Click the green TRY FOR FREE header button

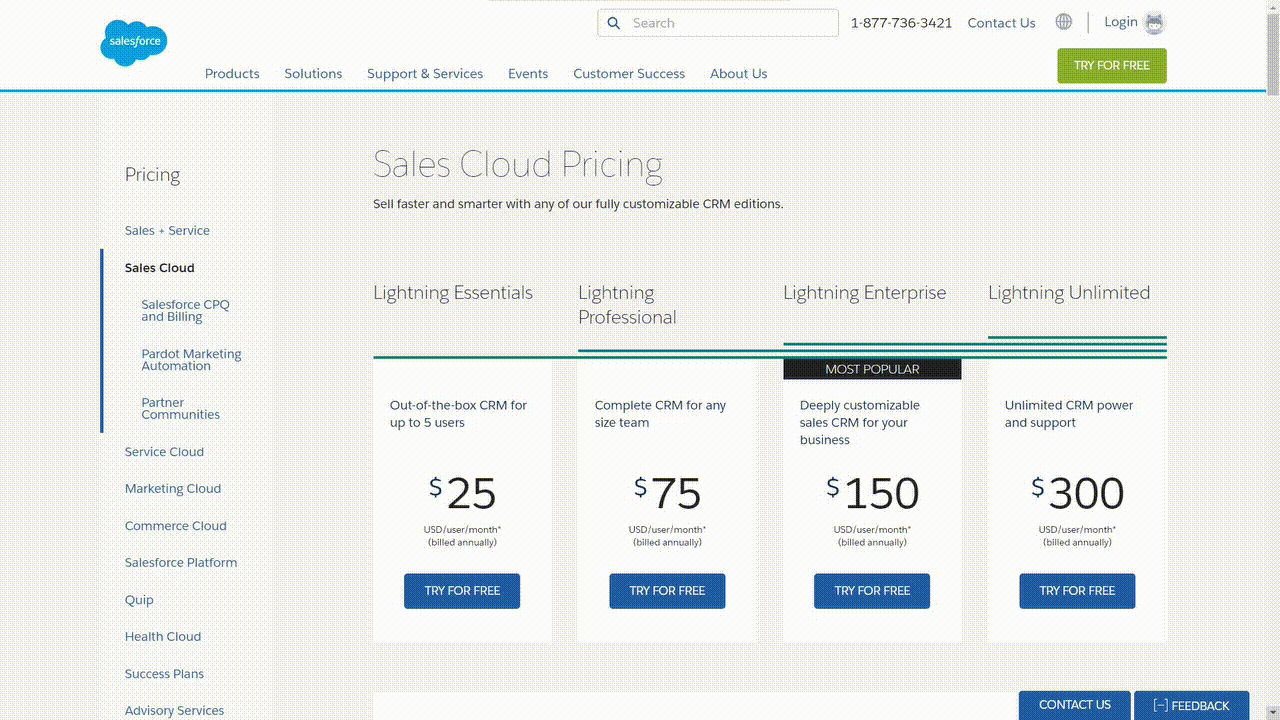(1112, 66)
